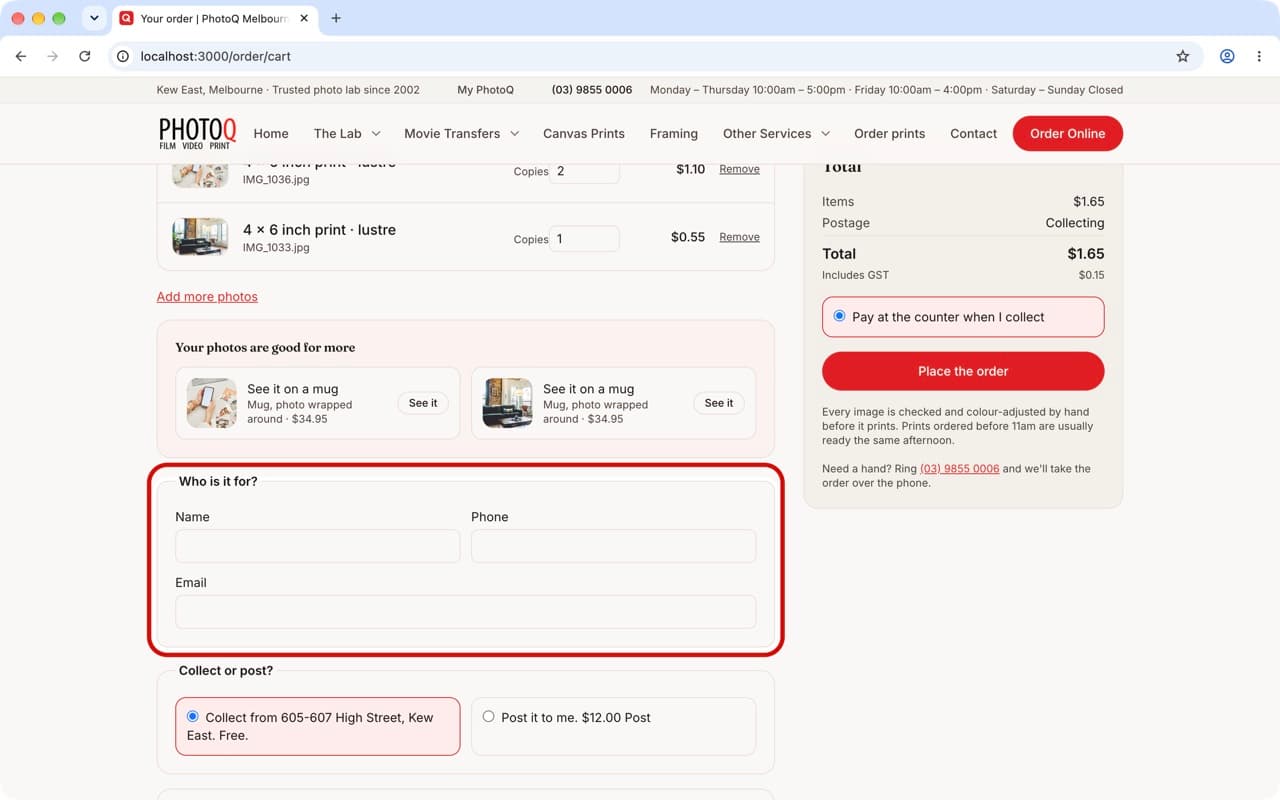Click the Phone input field
Image resolution: width=1280 pixels, height=800 pixels.
click(x=613, y=546)
